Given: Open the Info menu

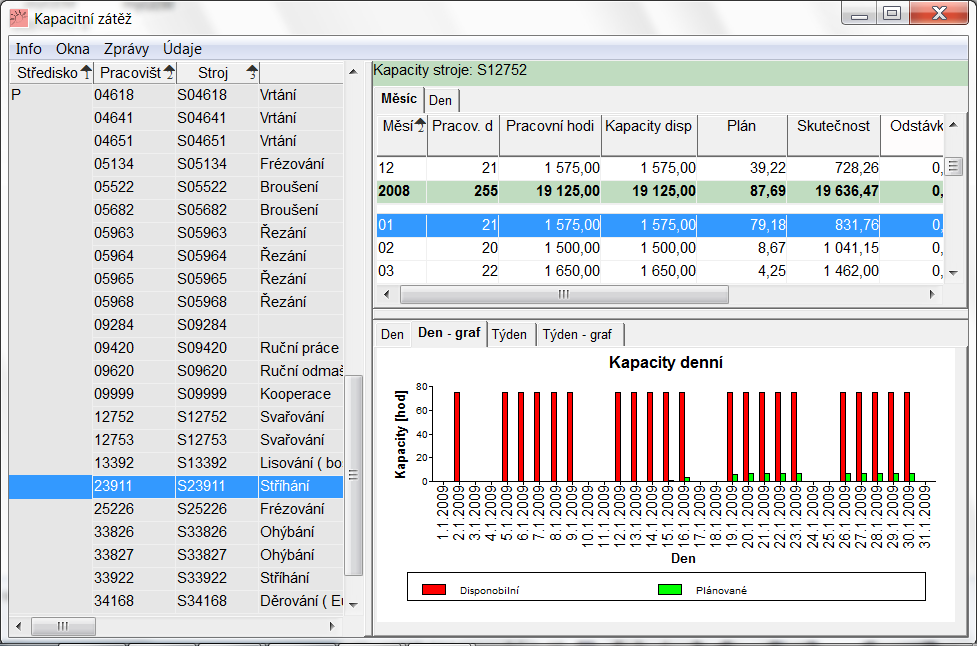Looking at the screenshot, I should (29, 49).
